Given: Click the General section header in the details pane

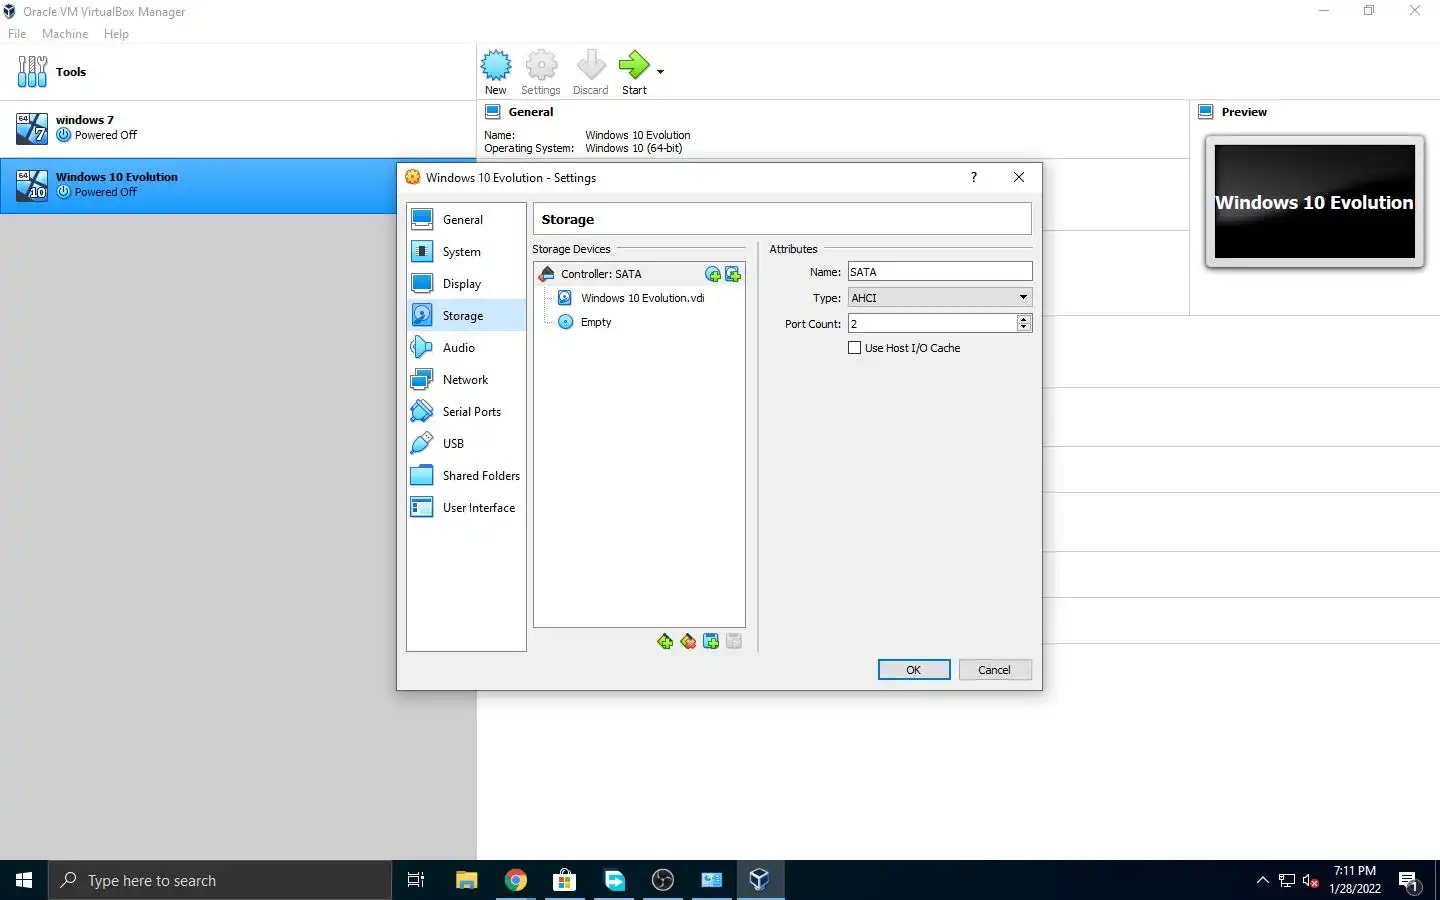Looking at the screenshot, I should pyautogui.click(x=531, y=112).
